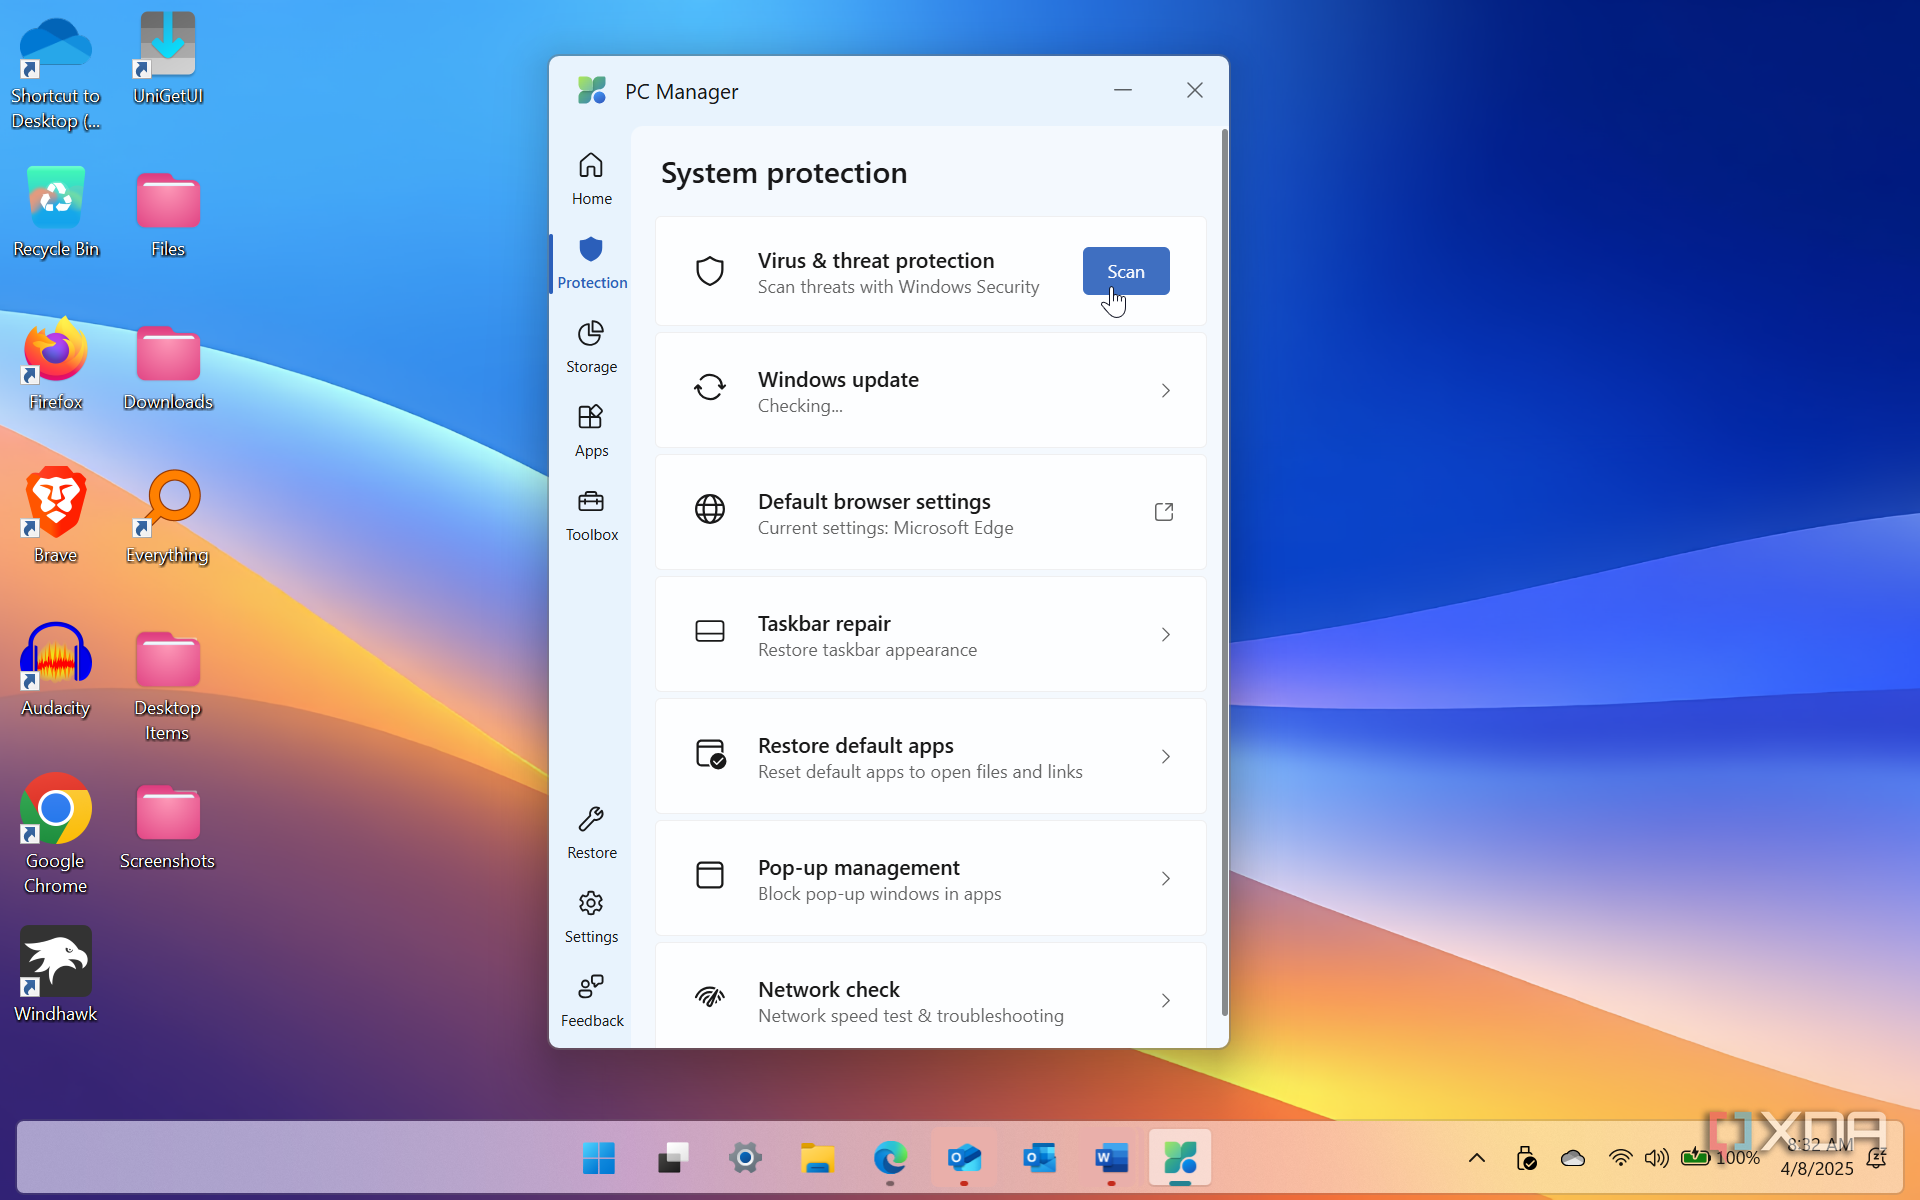Expand the Network check chevron
Image resolution: width=1920 pixels, height=1200 pixels.
[x=1166, y=1000]
